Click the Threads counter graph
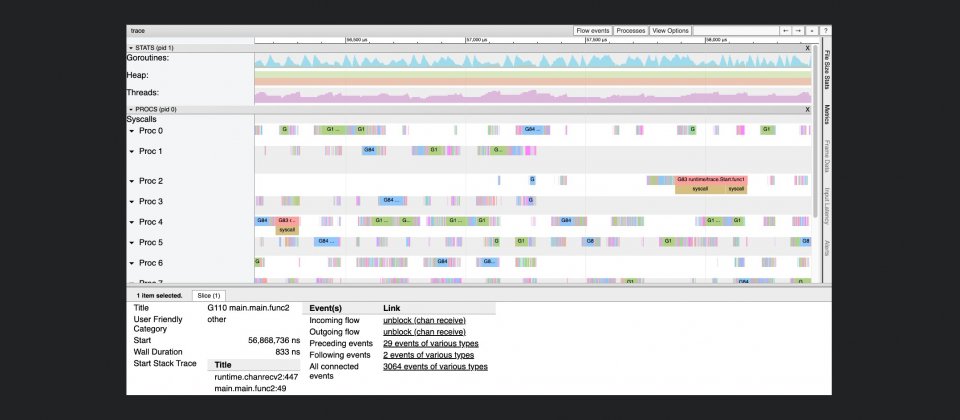This screenshot has height=420, width=960. pyautogui.click(x=533, y=96)
